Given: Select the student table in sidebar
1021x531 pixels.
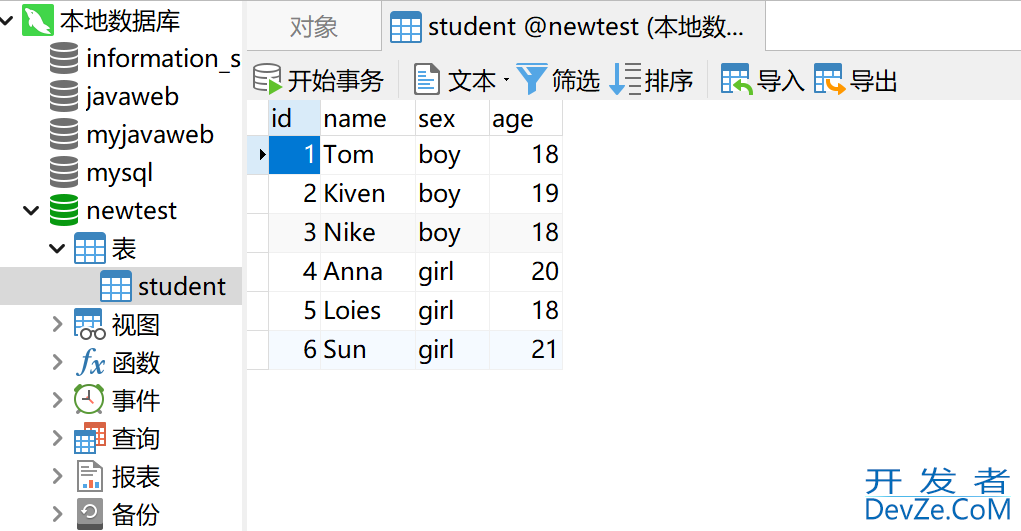Looking at the screenshot, I should 180,287.
